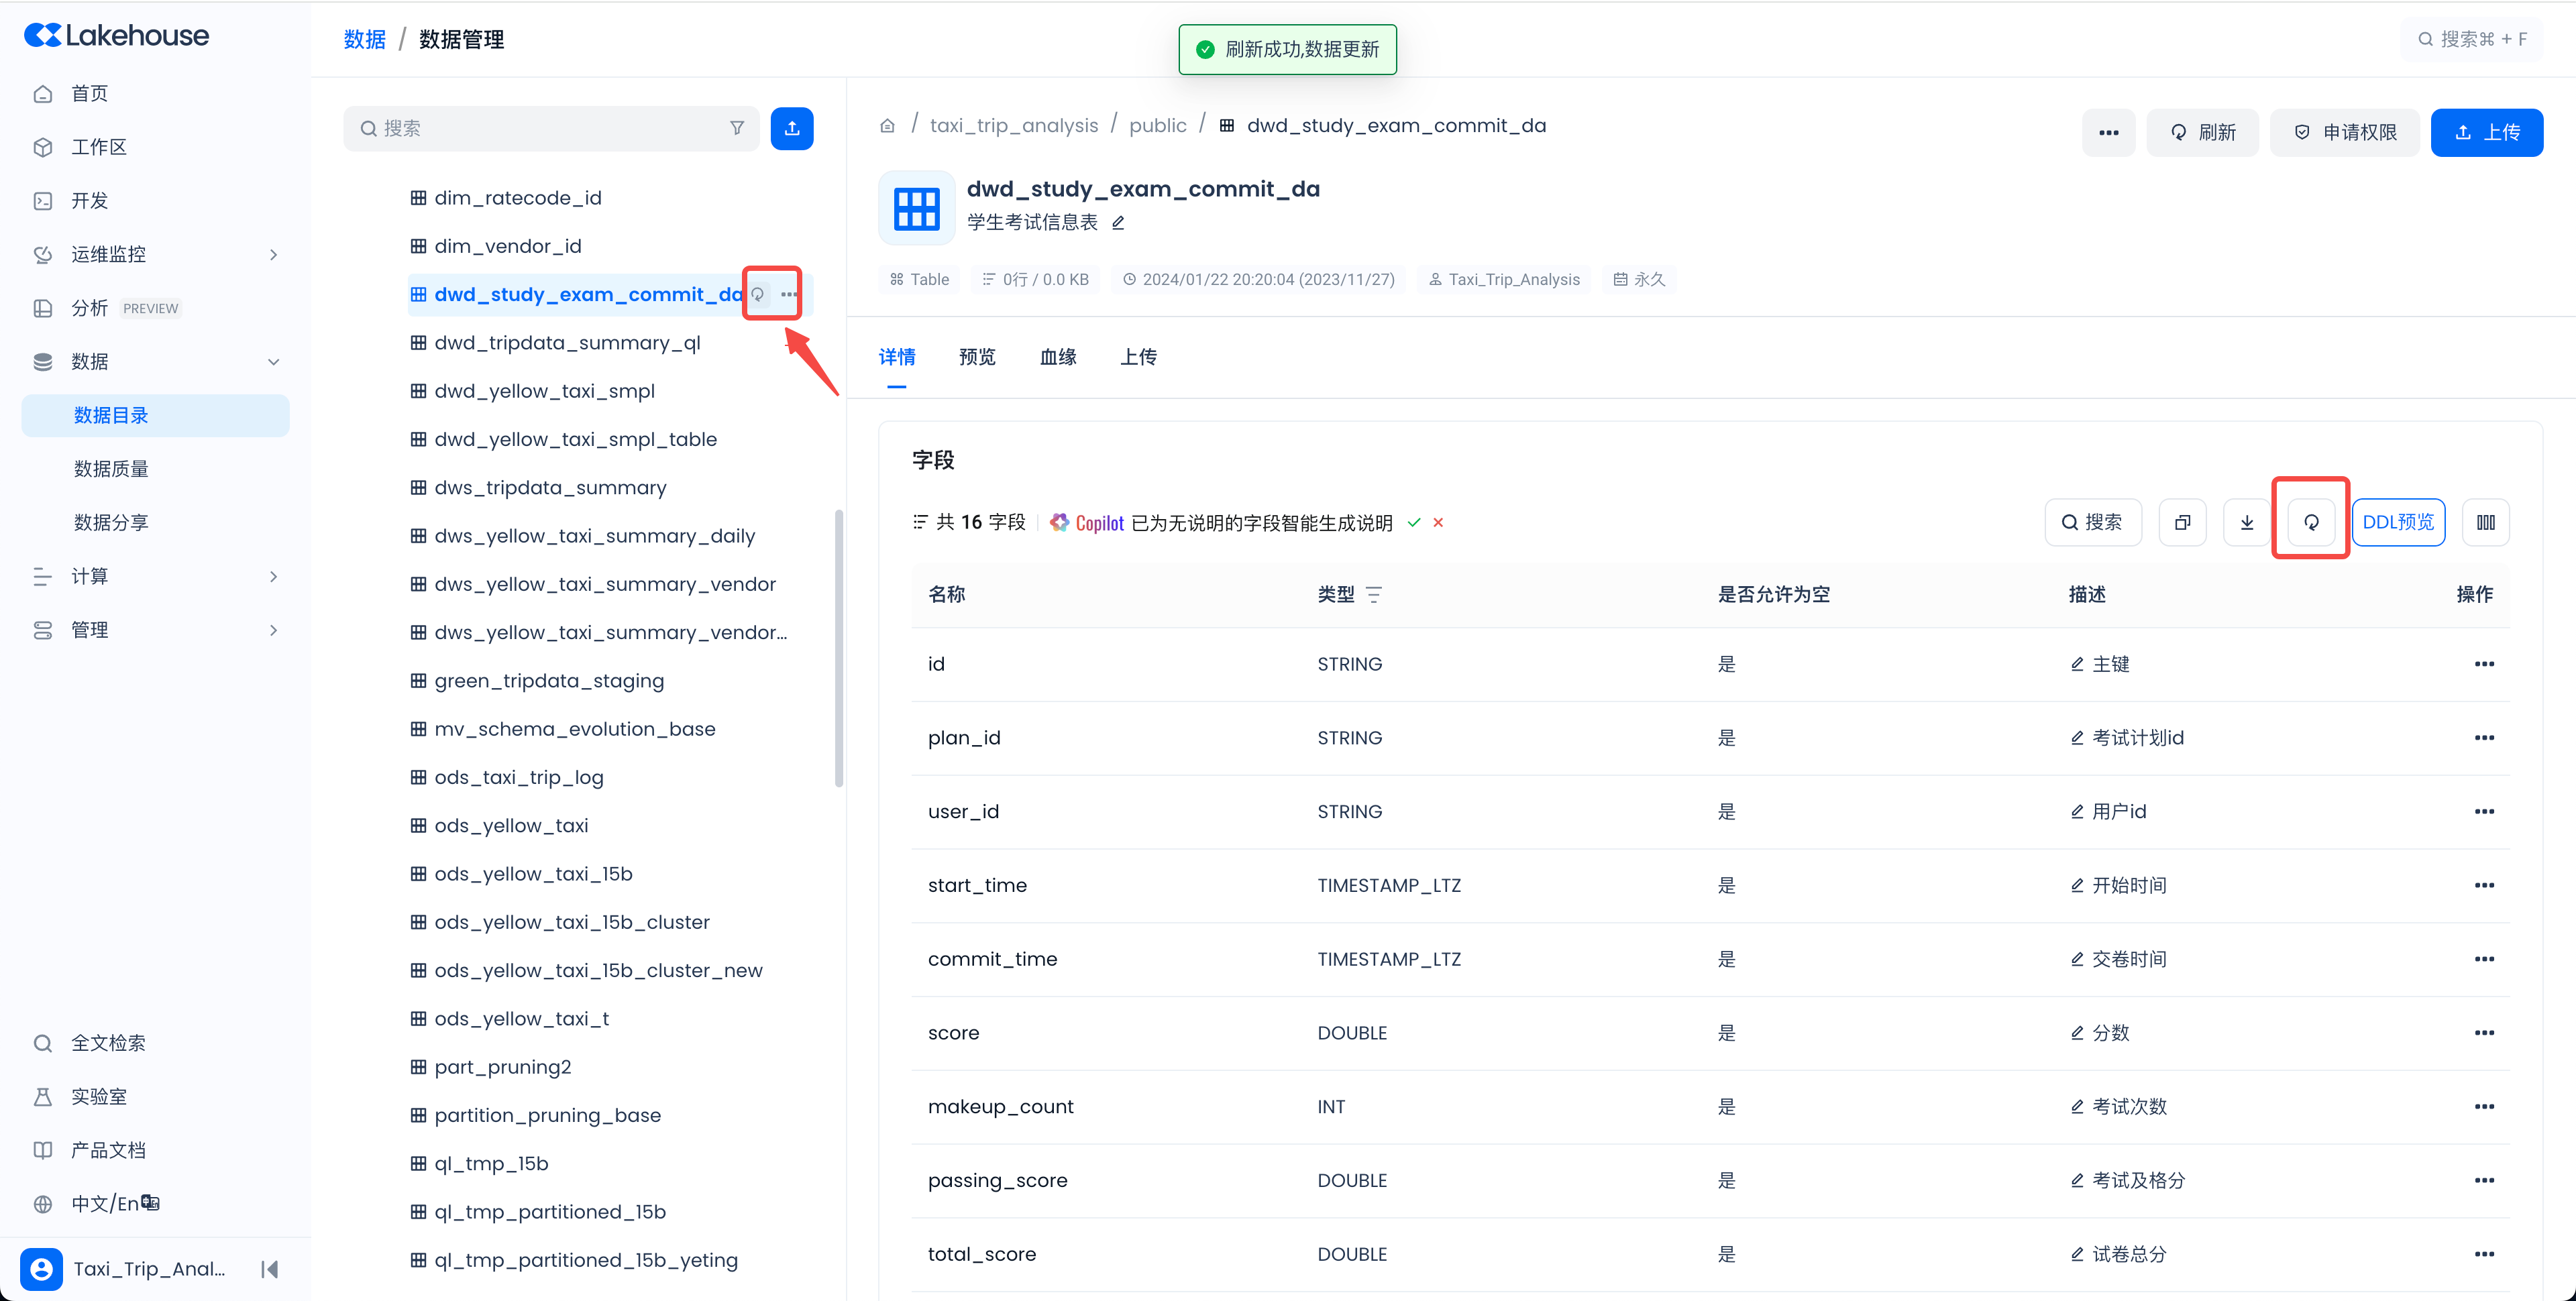Accept Copilot generated descriptions checkmark
2576x1301 pixels.
pos(1413,522)
